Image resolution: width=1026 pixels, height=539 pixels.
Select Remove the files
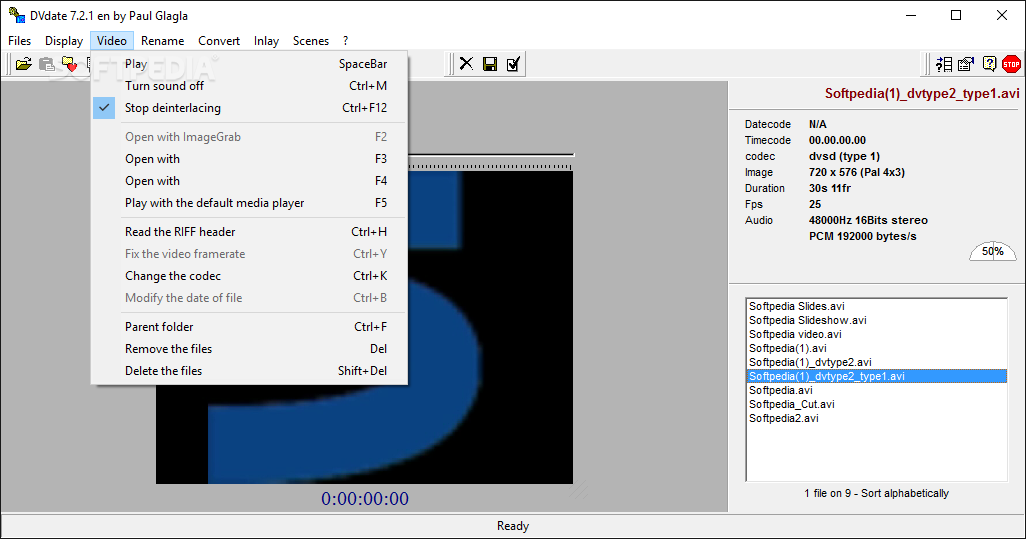click(x=249, y=349)
